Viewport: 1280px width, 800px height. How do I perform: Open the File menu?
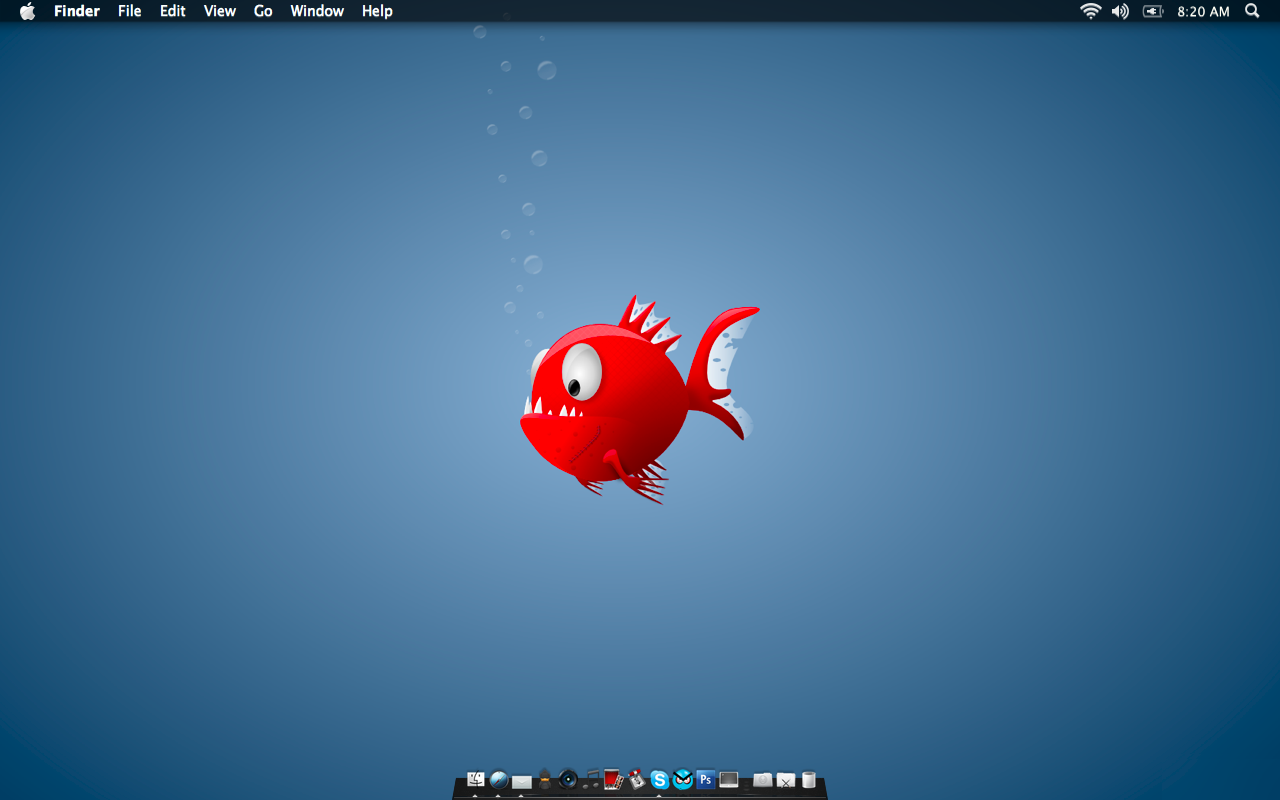coord(130,11)
